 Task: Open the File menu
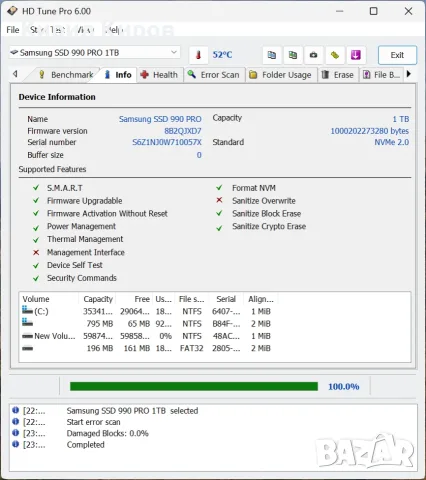coord(13,30)
